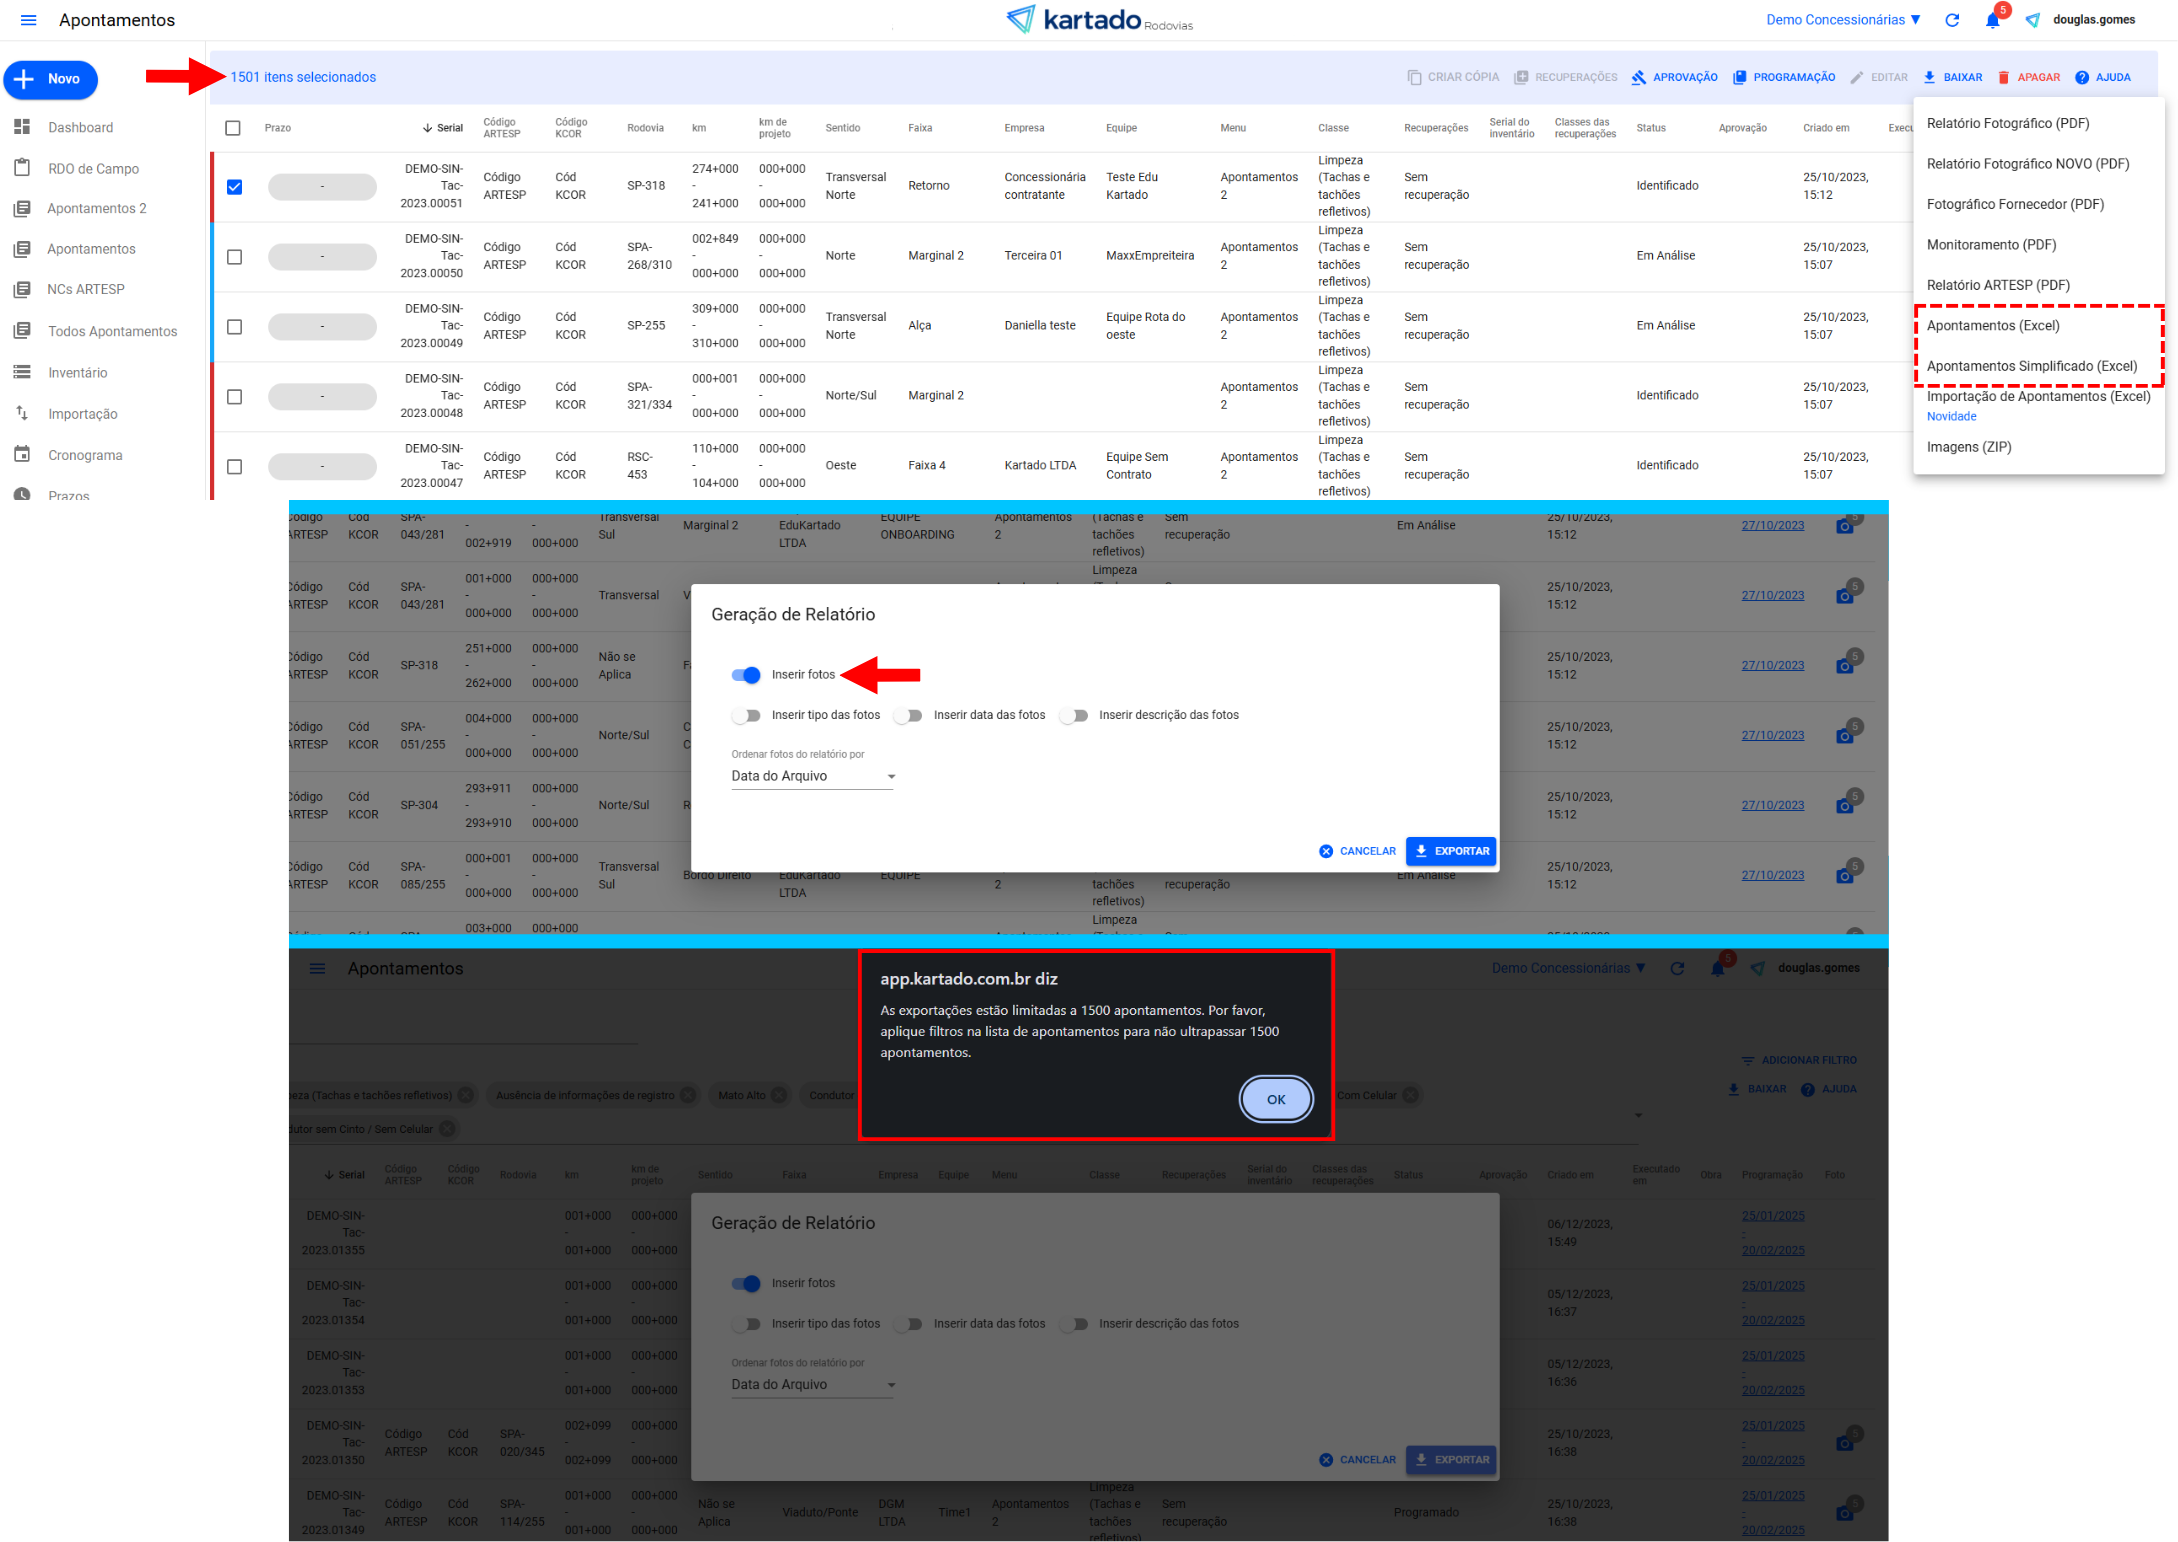Open Data do Arquivo ordering dropdown
This screenshot has width=2178, height=1542.
click(x=812, y=776)
